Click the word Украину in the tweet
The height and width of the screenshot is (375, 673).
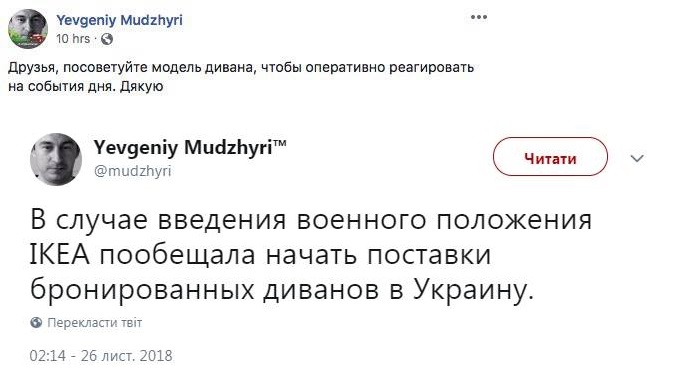click(474, 290)
